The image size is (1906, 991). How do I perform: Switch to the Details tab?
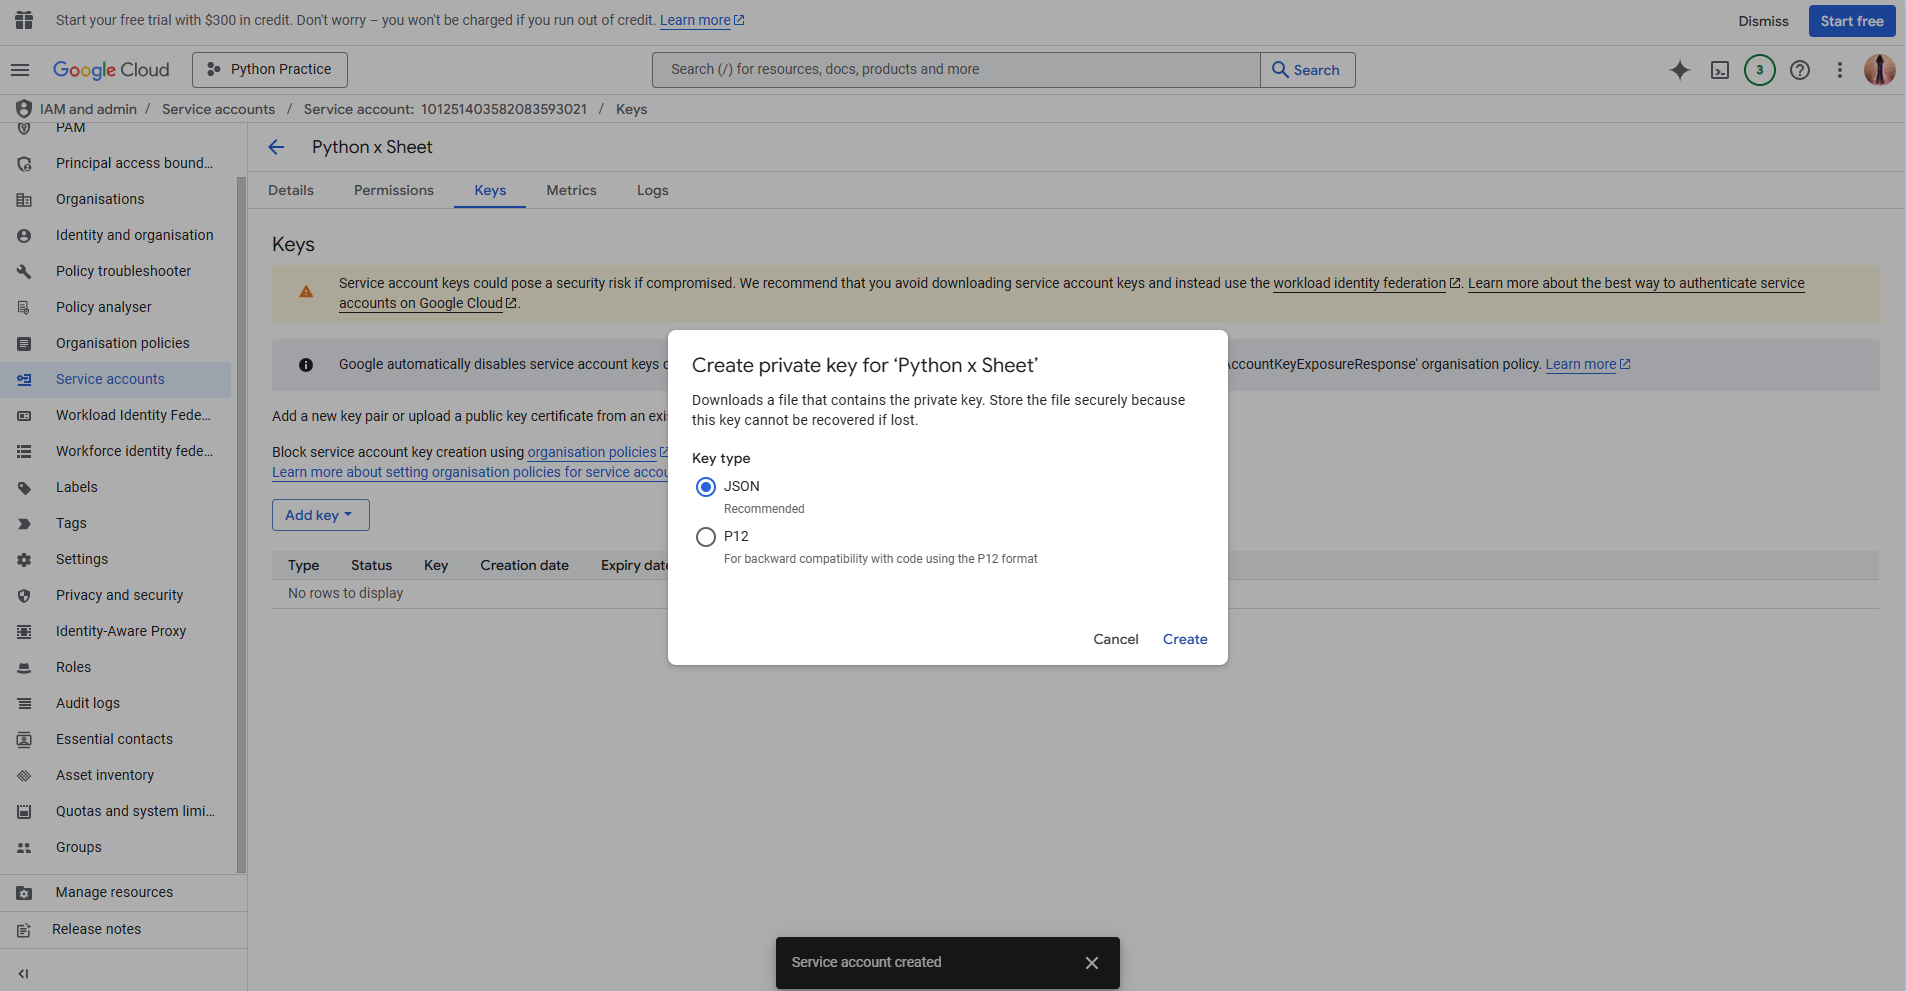pos(291,190)
